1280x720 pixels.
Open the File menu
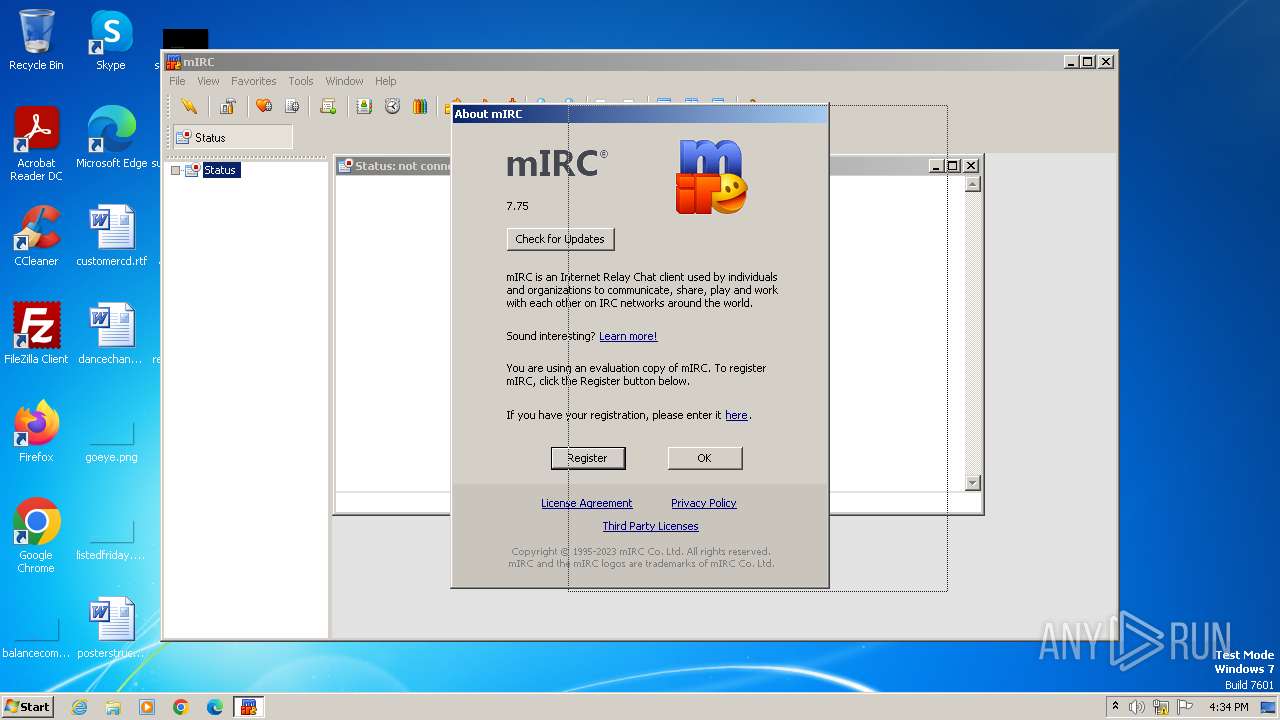click(177, 81)
